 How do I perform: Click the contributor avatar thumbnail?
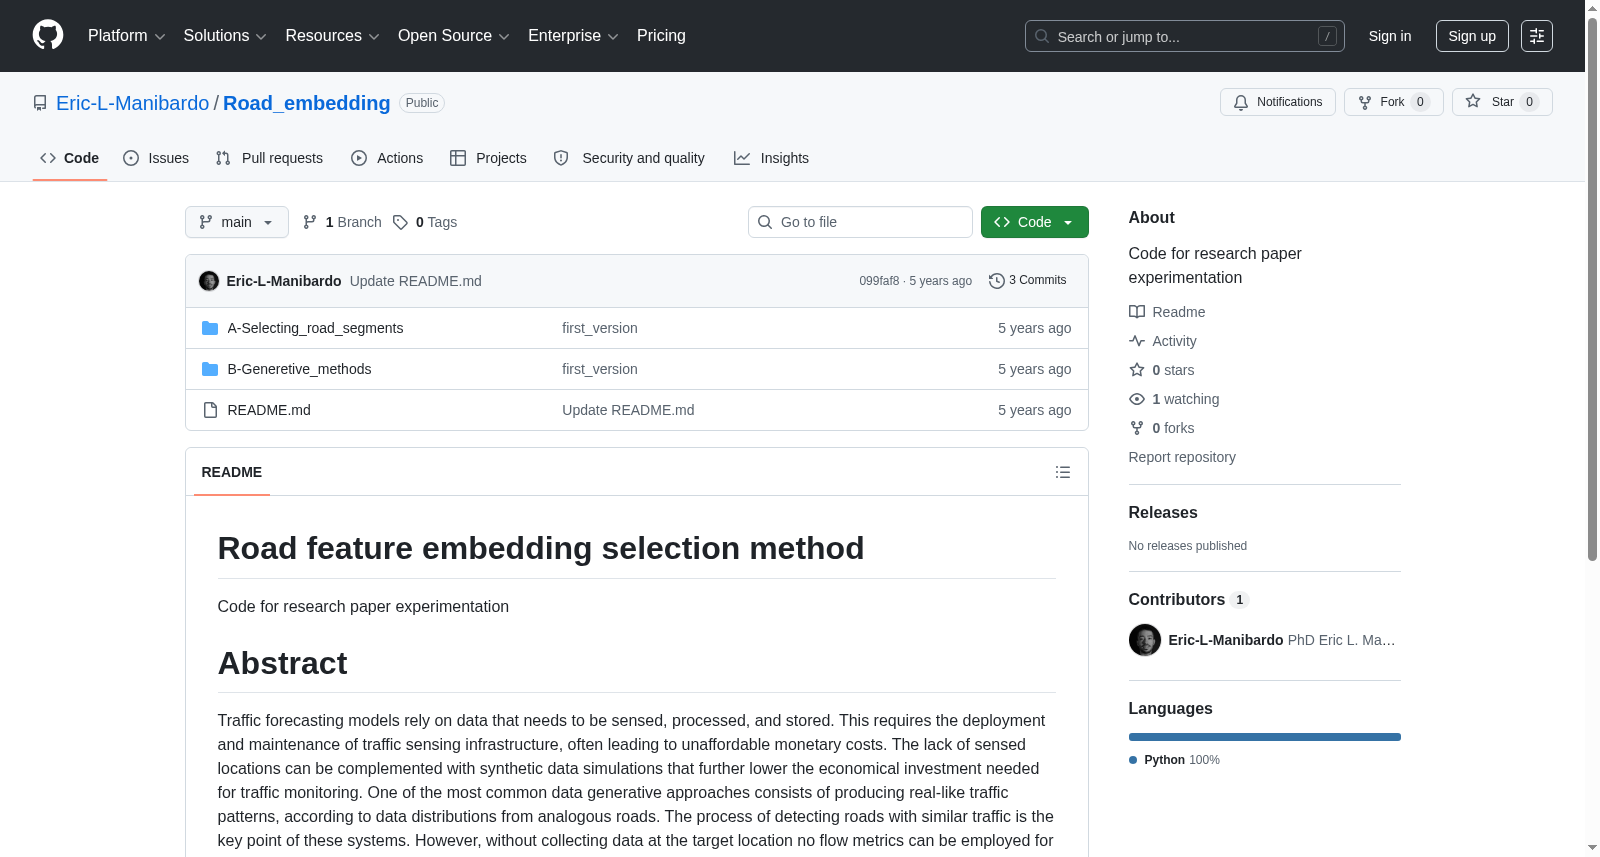click(1145, 640)
